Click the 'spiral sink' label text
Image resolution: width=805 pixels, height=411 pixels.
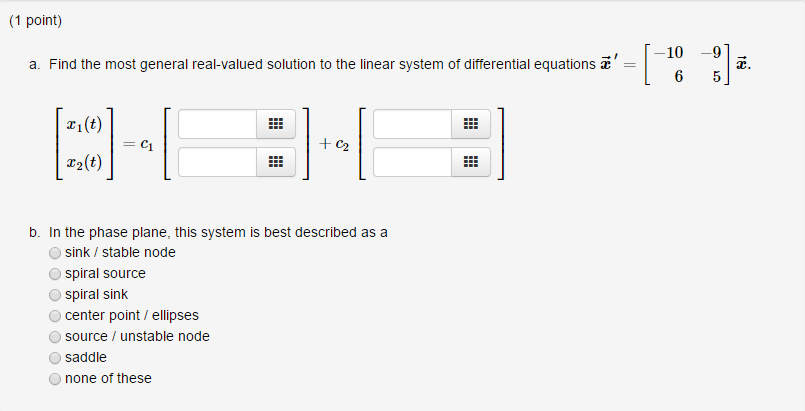click(x=97, y=295)
